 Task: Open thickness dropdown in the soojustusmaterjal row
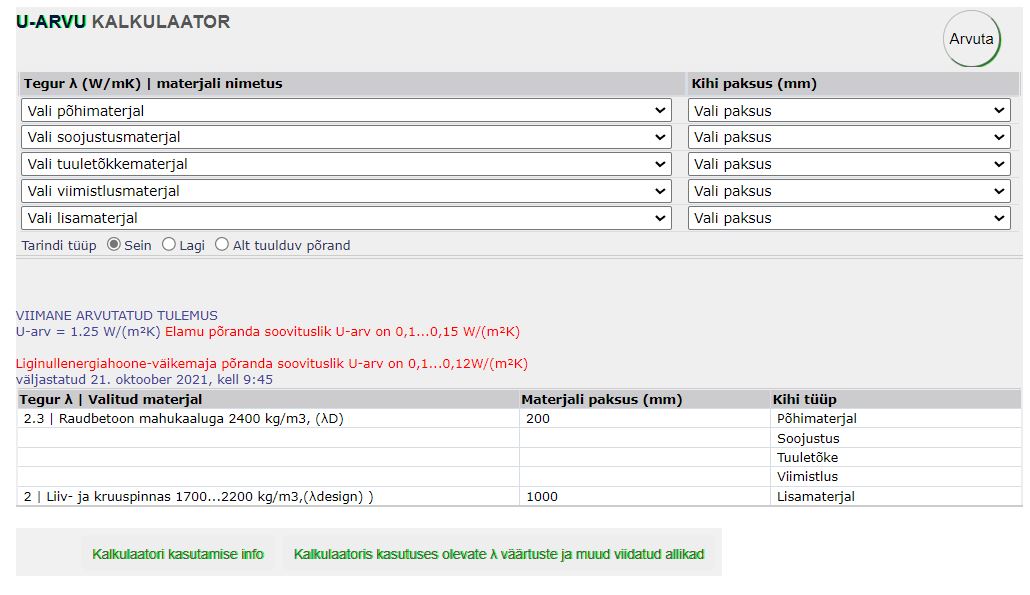849,138
